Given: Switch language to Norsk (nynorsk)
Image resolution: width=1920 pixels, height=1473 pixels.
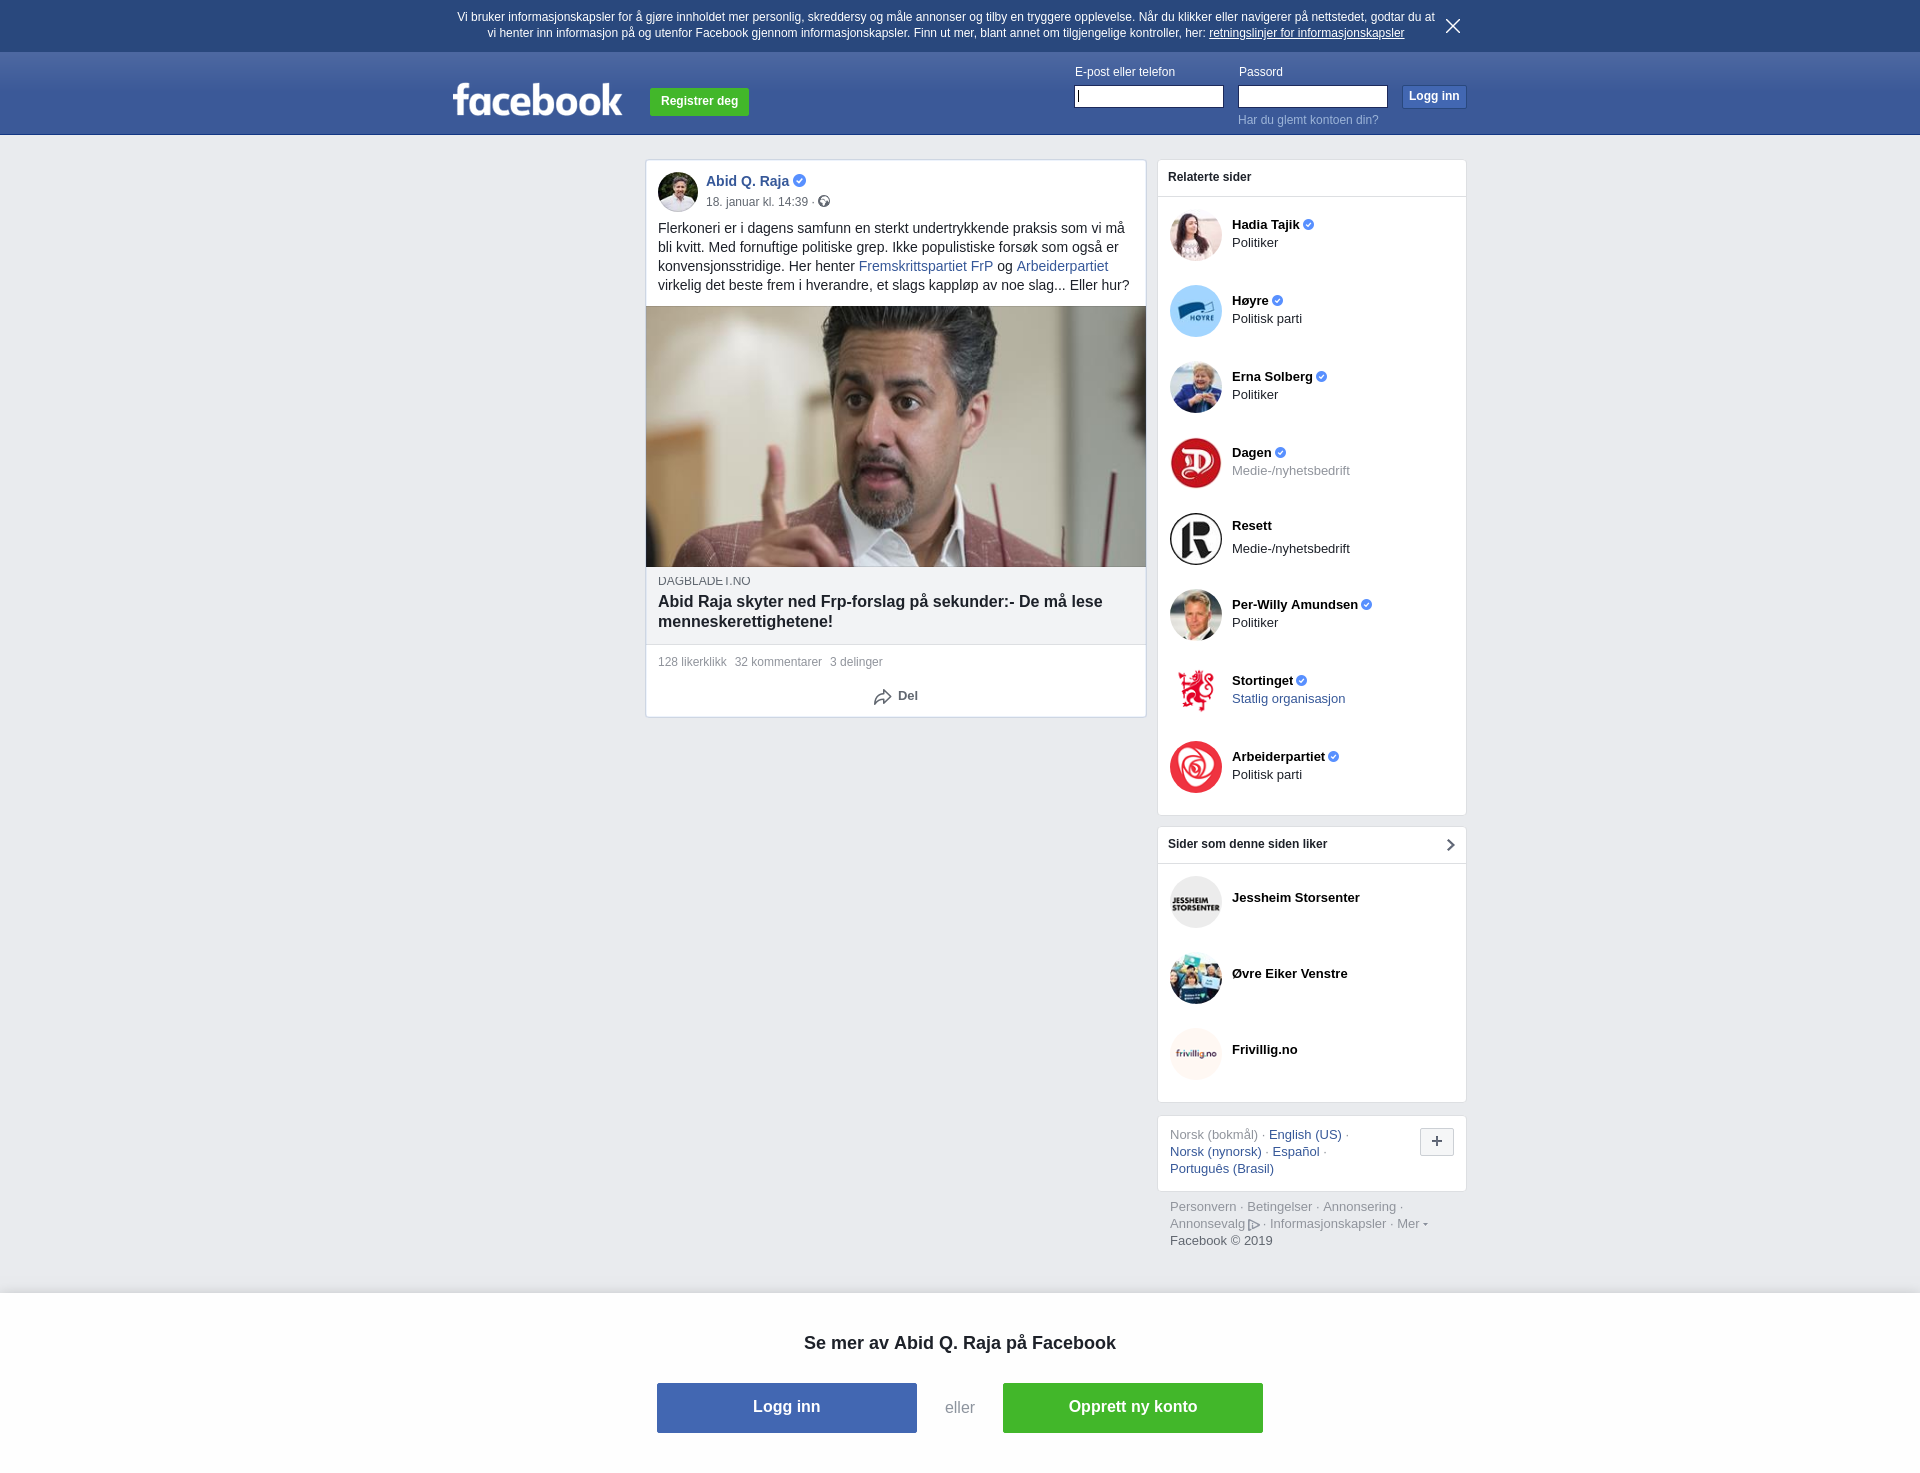Looking at the screenshot, I should pos(1216,1152).
